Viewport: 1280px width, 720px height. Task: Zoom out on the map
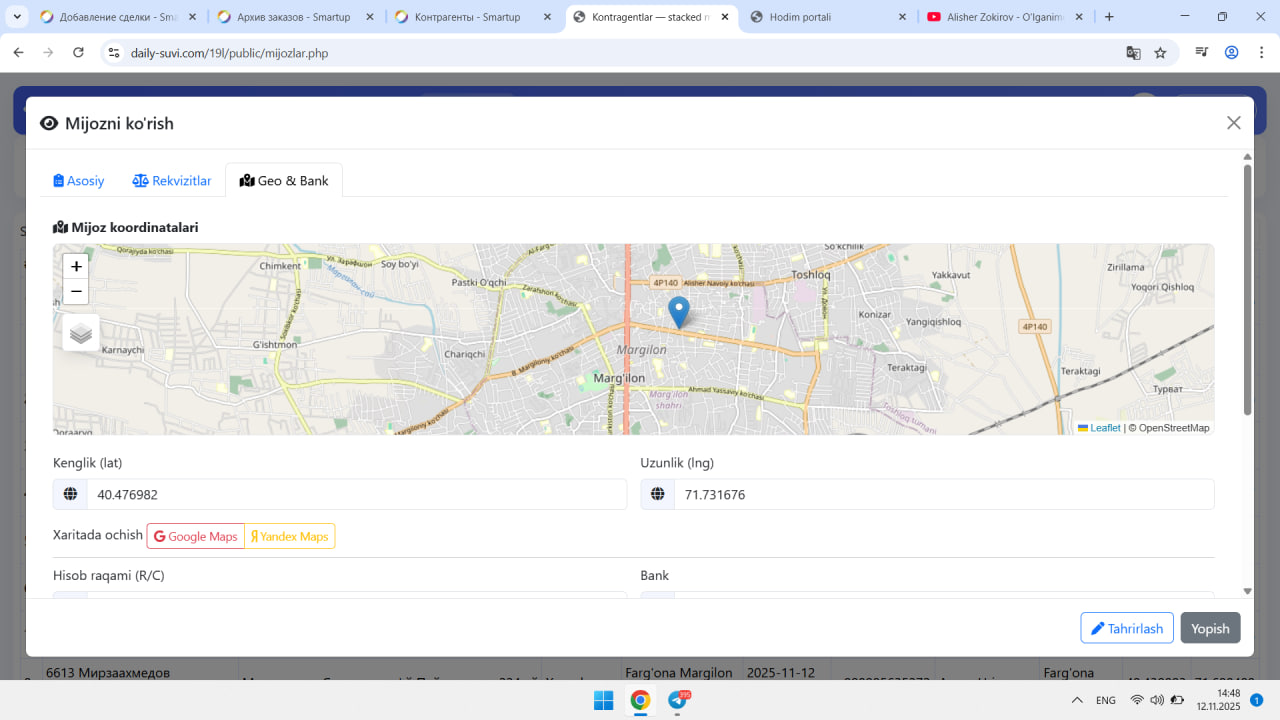coord(76,292)
